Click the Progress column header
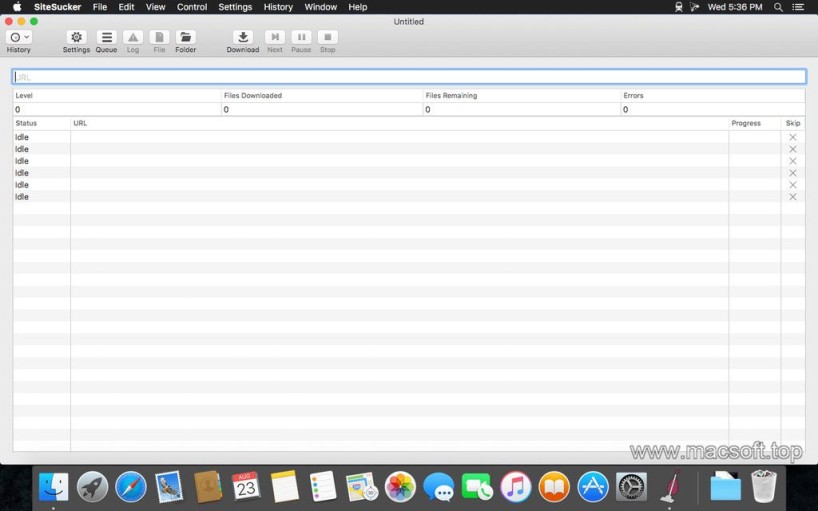Image resolution: width=818 pixels, height=511 pixels. pyautogui.click(x=746, y=123)
